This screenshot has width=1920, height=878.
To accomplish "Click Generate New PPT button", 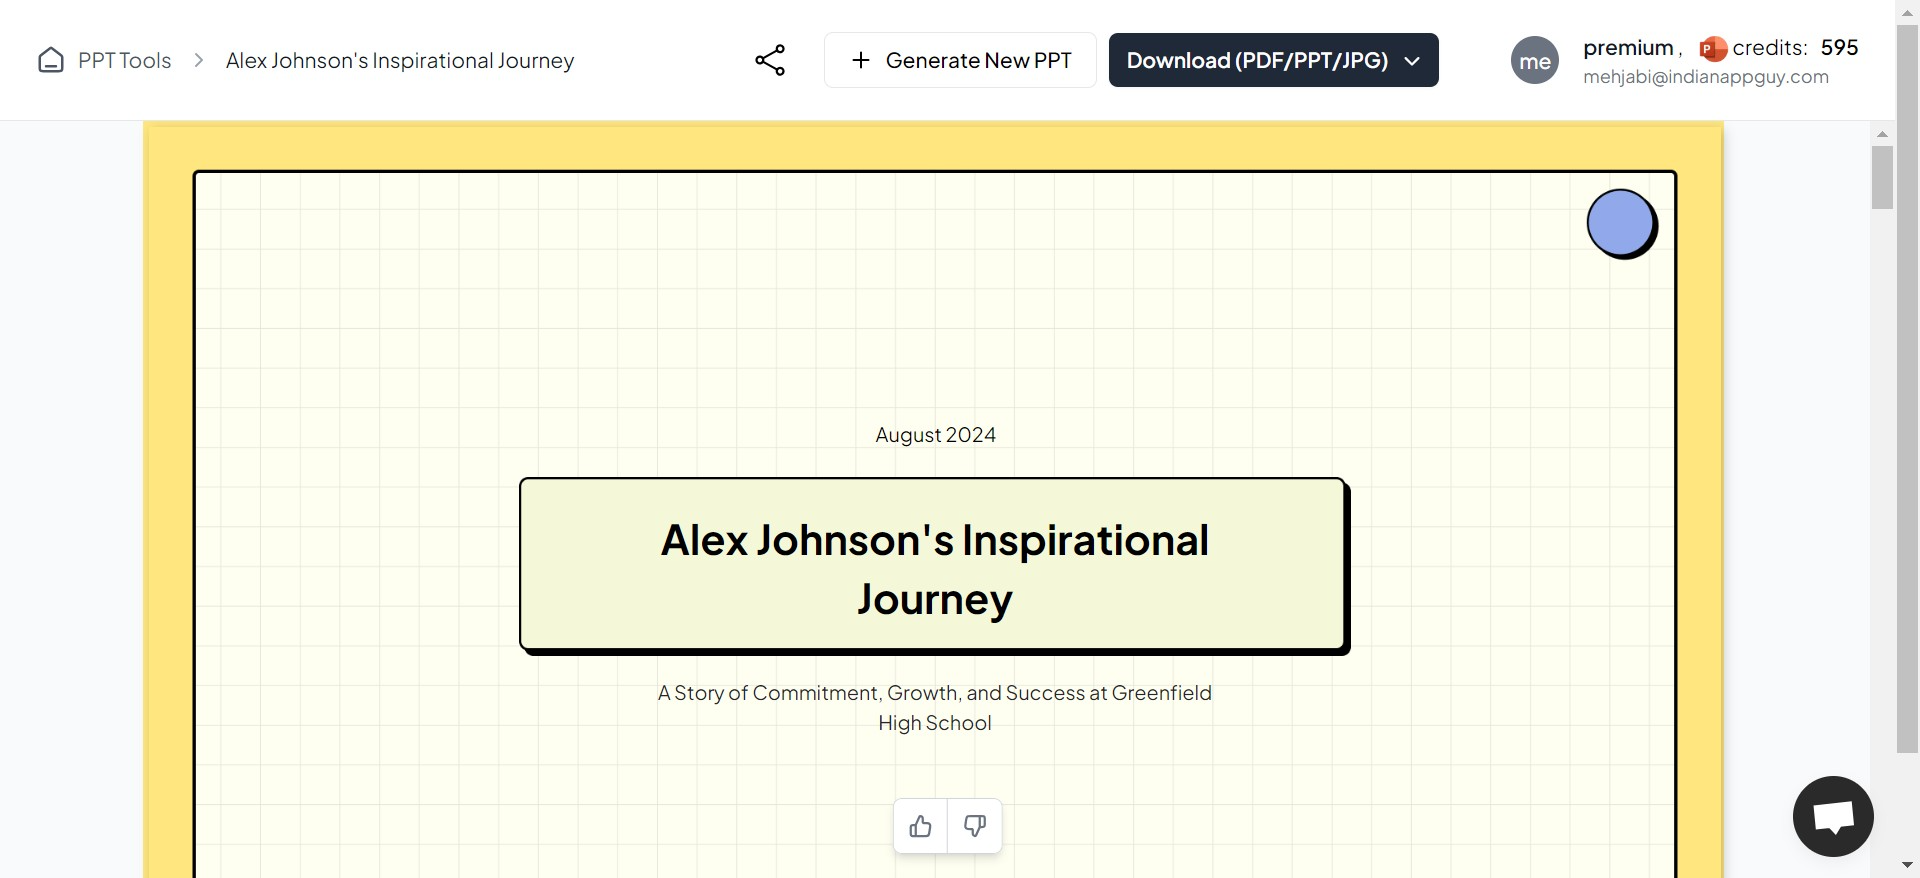I will click(960, 60).
